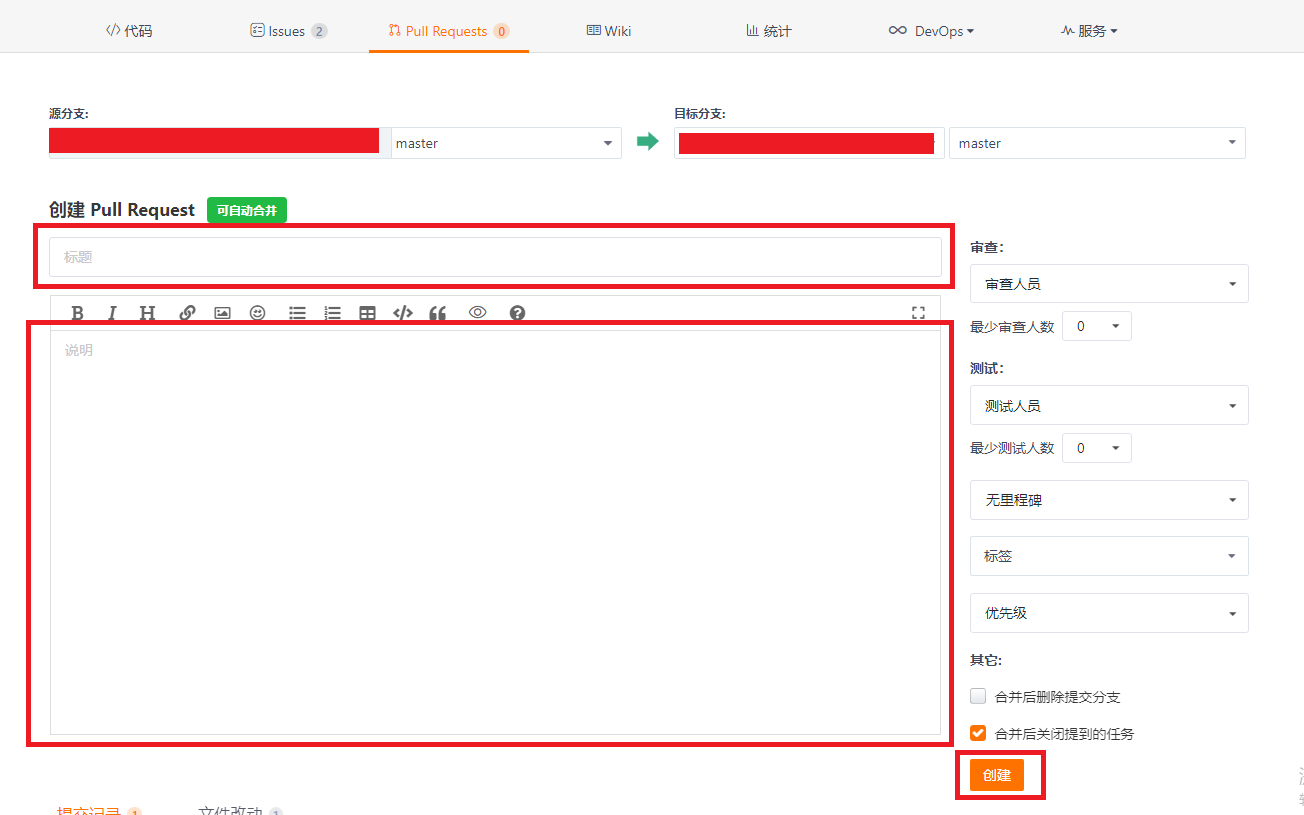Screen dimensions: 1304x815
Task: Open the 无里程碑 milestone dropdown
Action: point(1108,500)
